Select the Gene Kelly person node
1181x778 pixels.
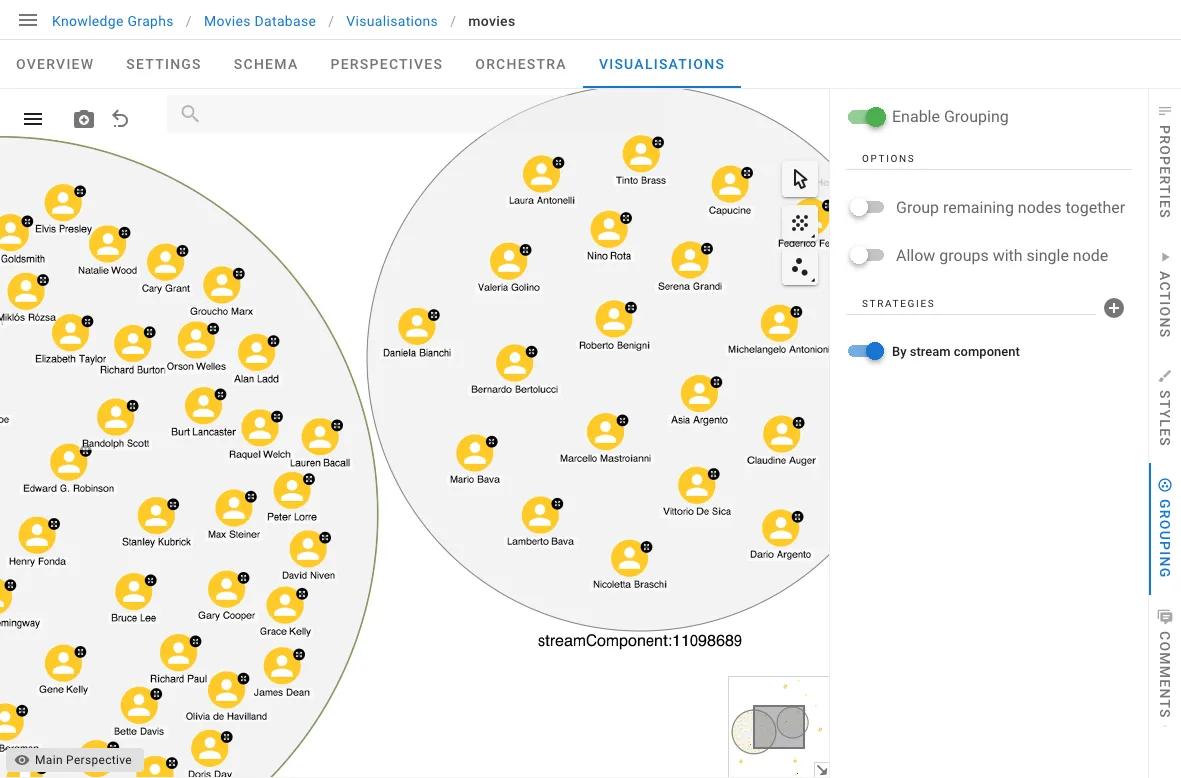coord(63,664)
